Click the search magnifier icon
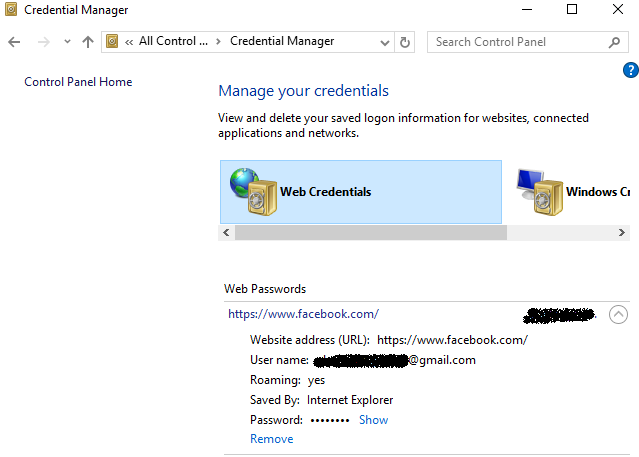This screenshot has height=457, width=639. pos(614,42)
